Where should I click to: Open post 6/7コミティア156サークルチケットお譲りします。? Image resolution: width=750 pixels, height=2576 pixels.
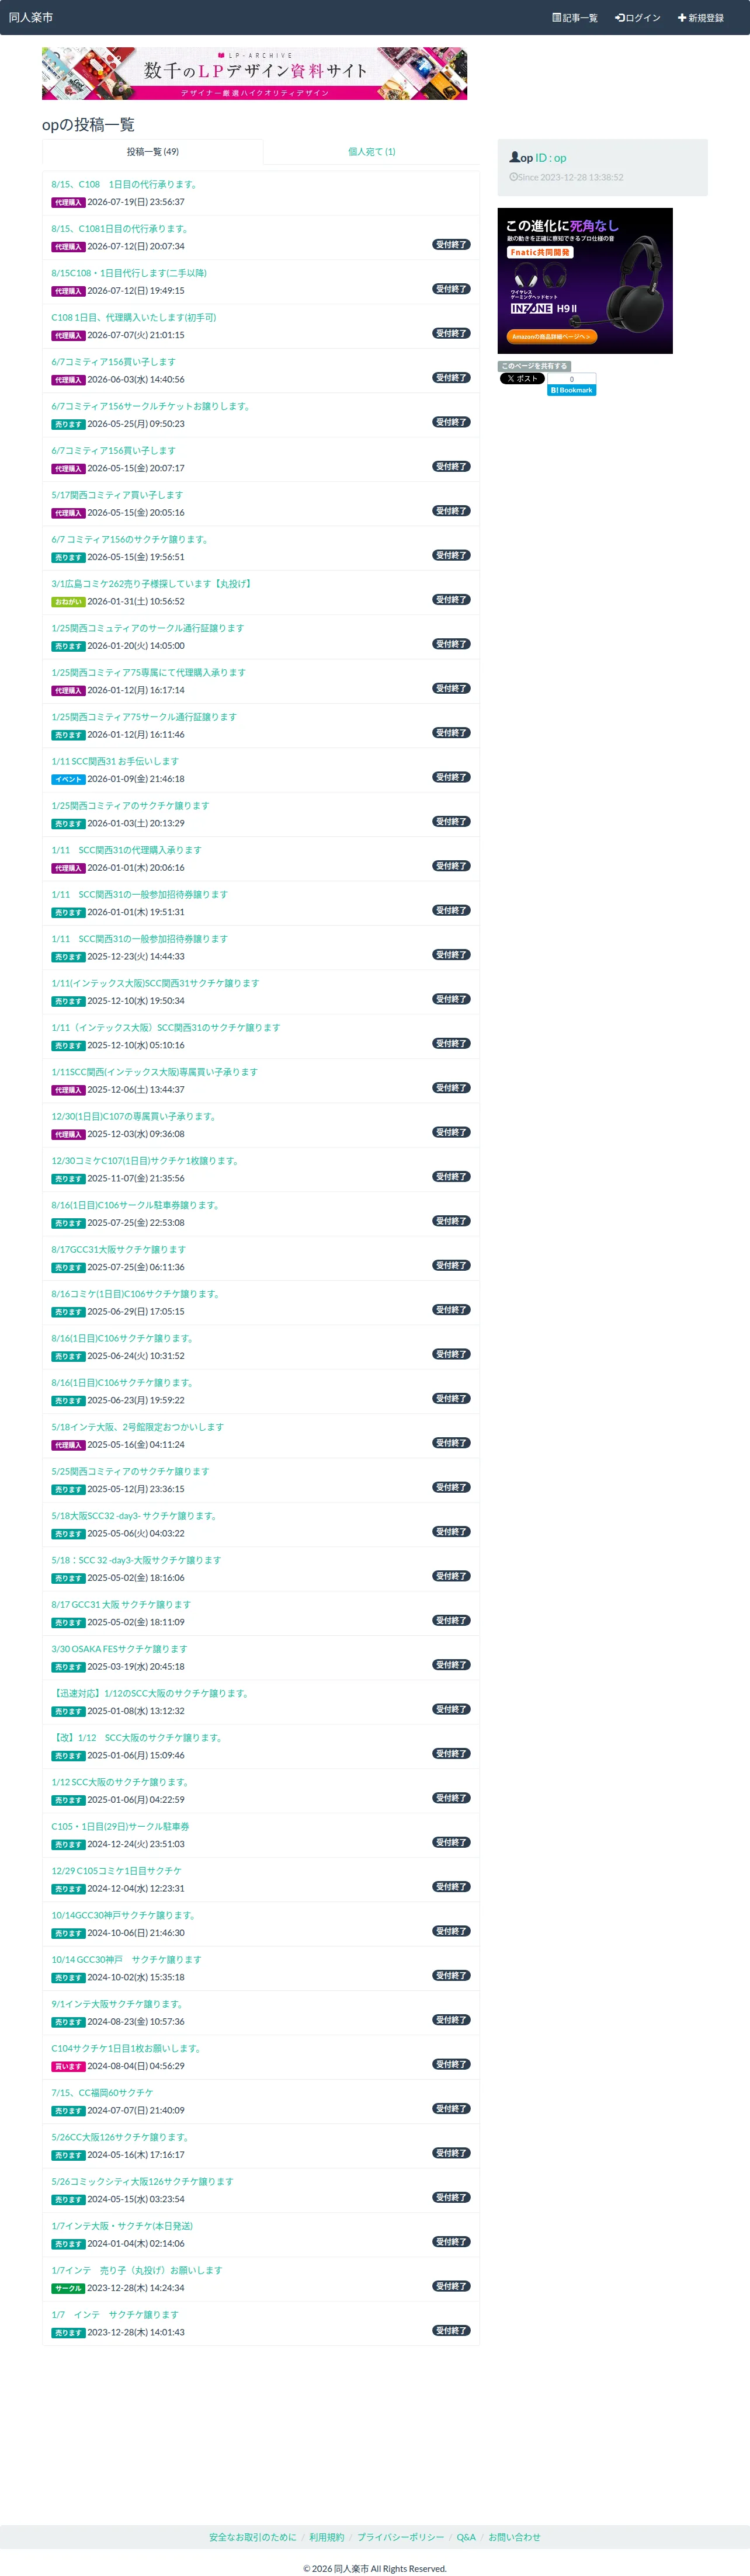coord(151,407)
